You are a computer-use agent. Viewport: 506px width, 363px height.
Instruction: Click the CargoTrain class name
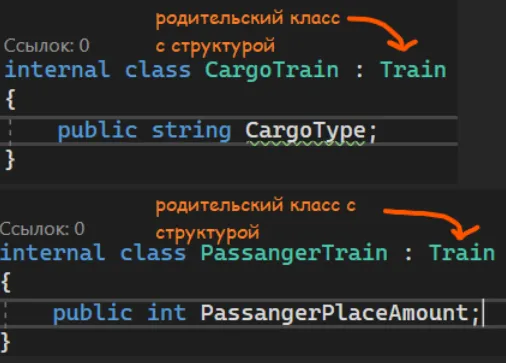click(272, 71)
